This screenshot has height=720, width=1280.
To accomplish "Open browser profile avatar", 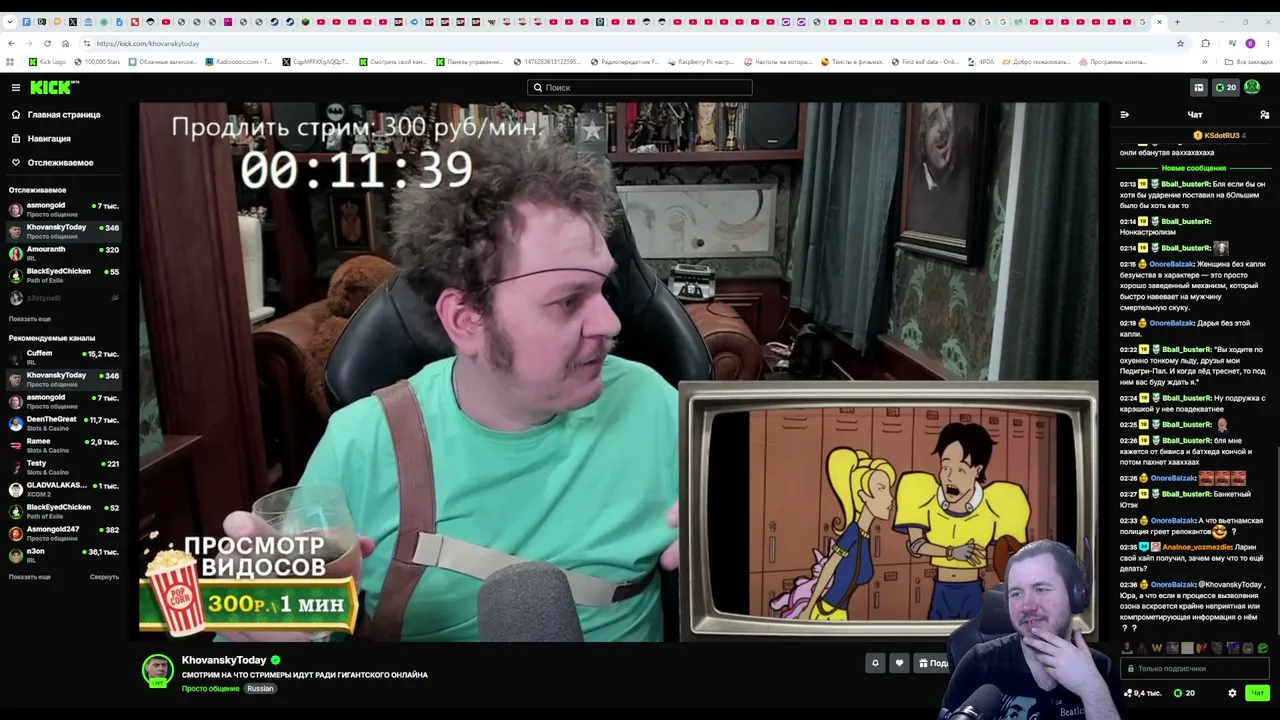I will [1250, 43].
